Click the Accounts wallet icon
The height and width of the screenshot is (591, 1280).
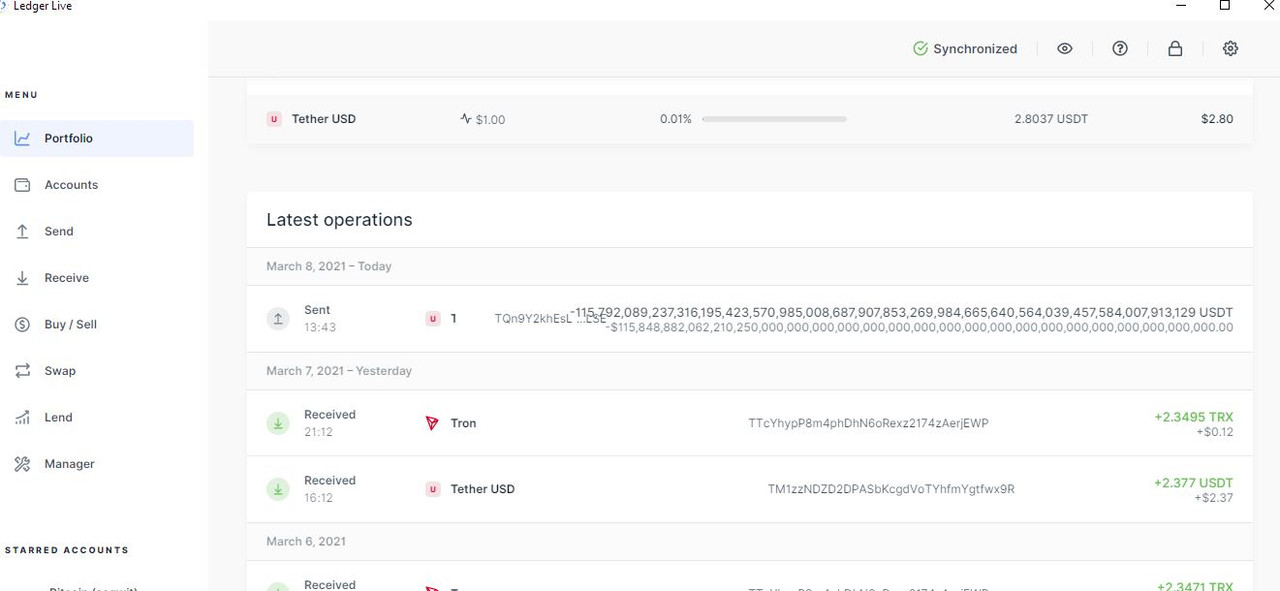point(22,185)
